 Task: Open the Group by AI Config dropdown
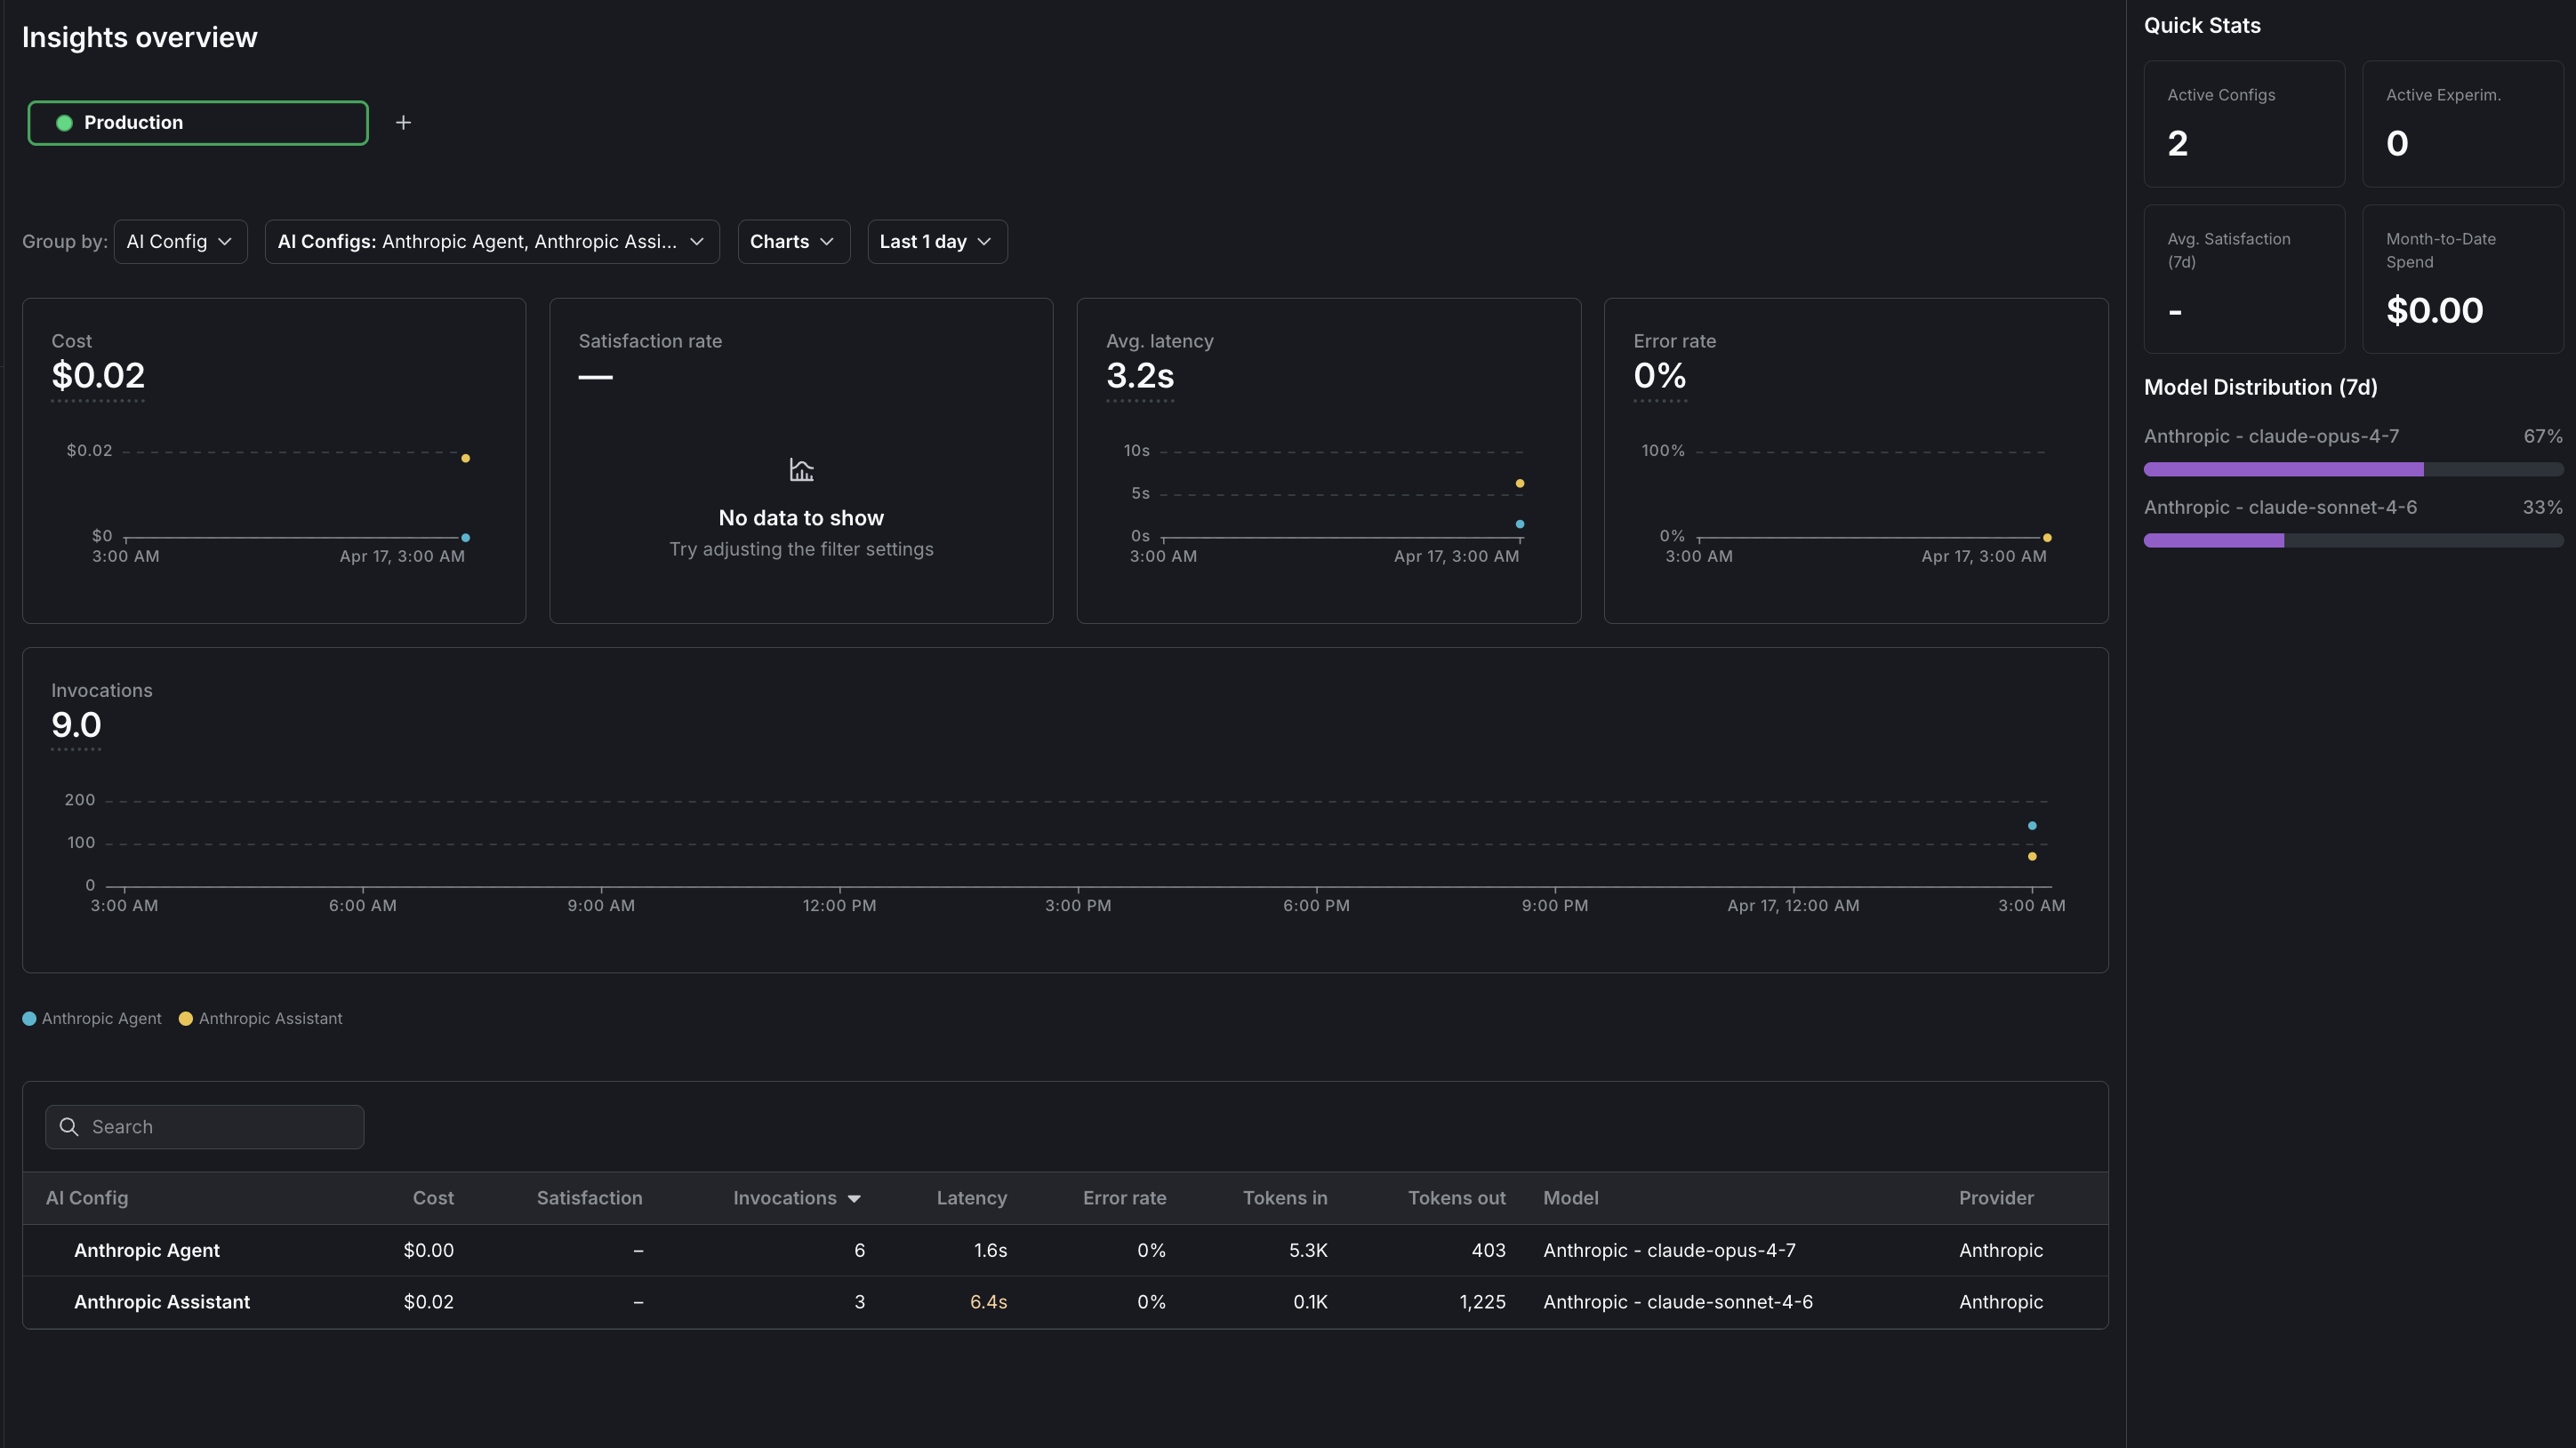point(180,241)
